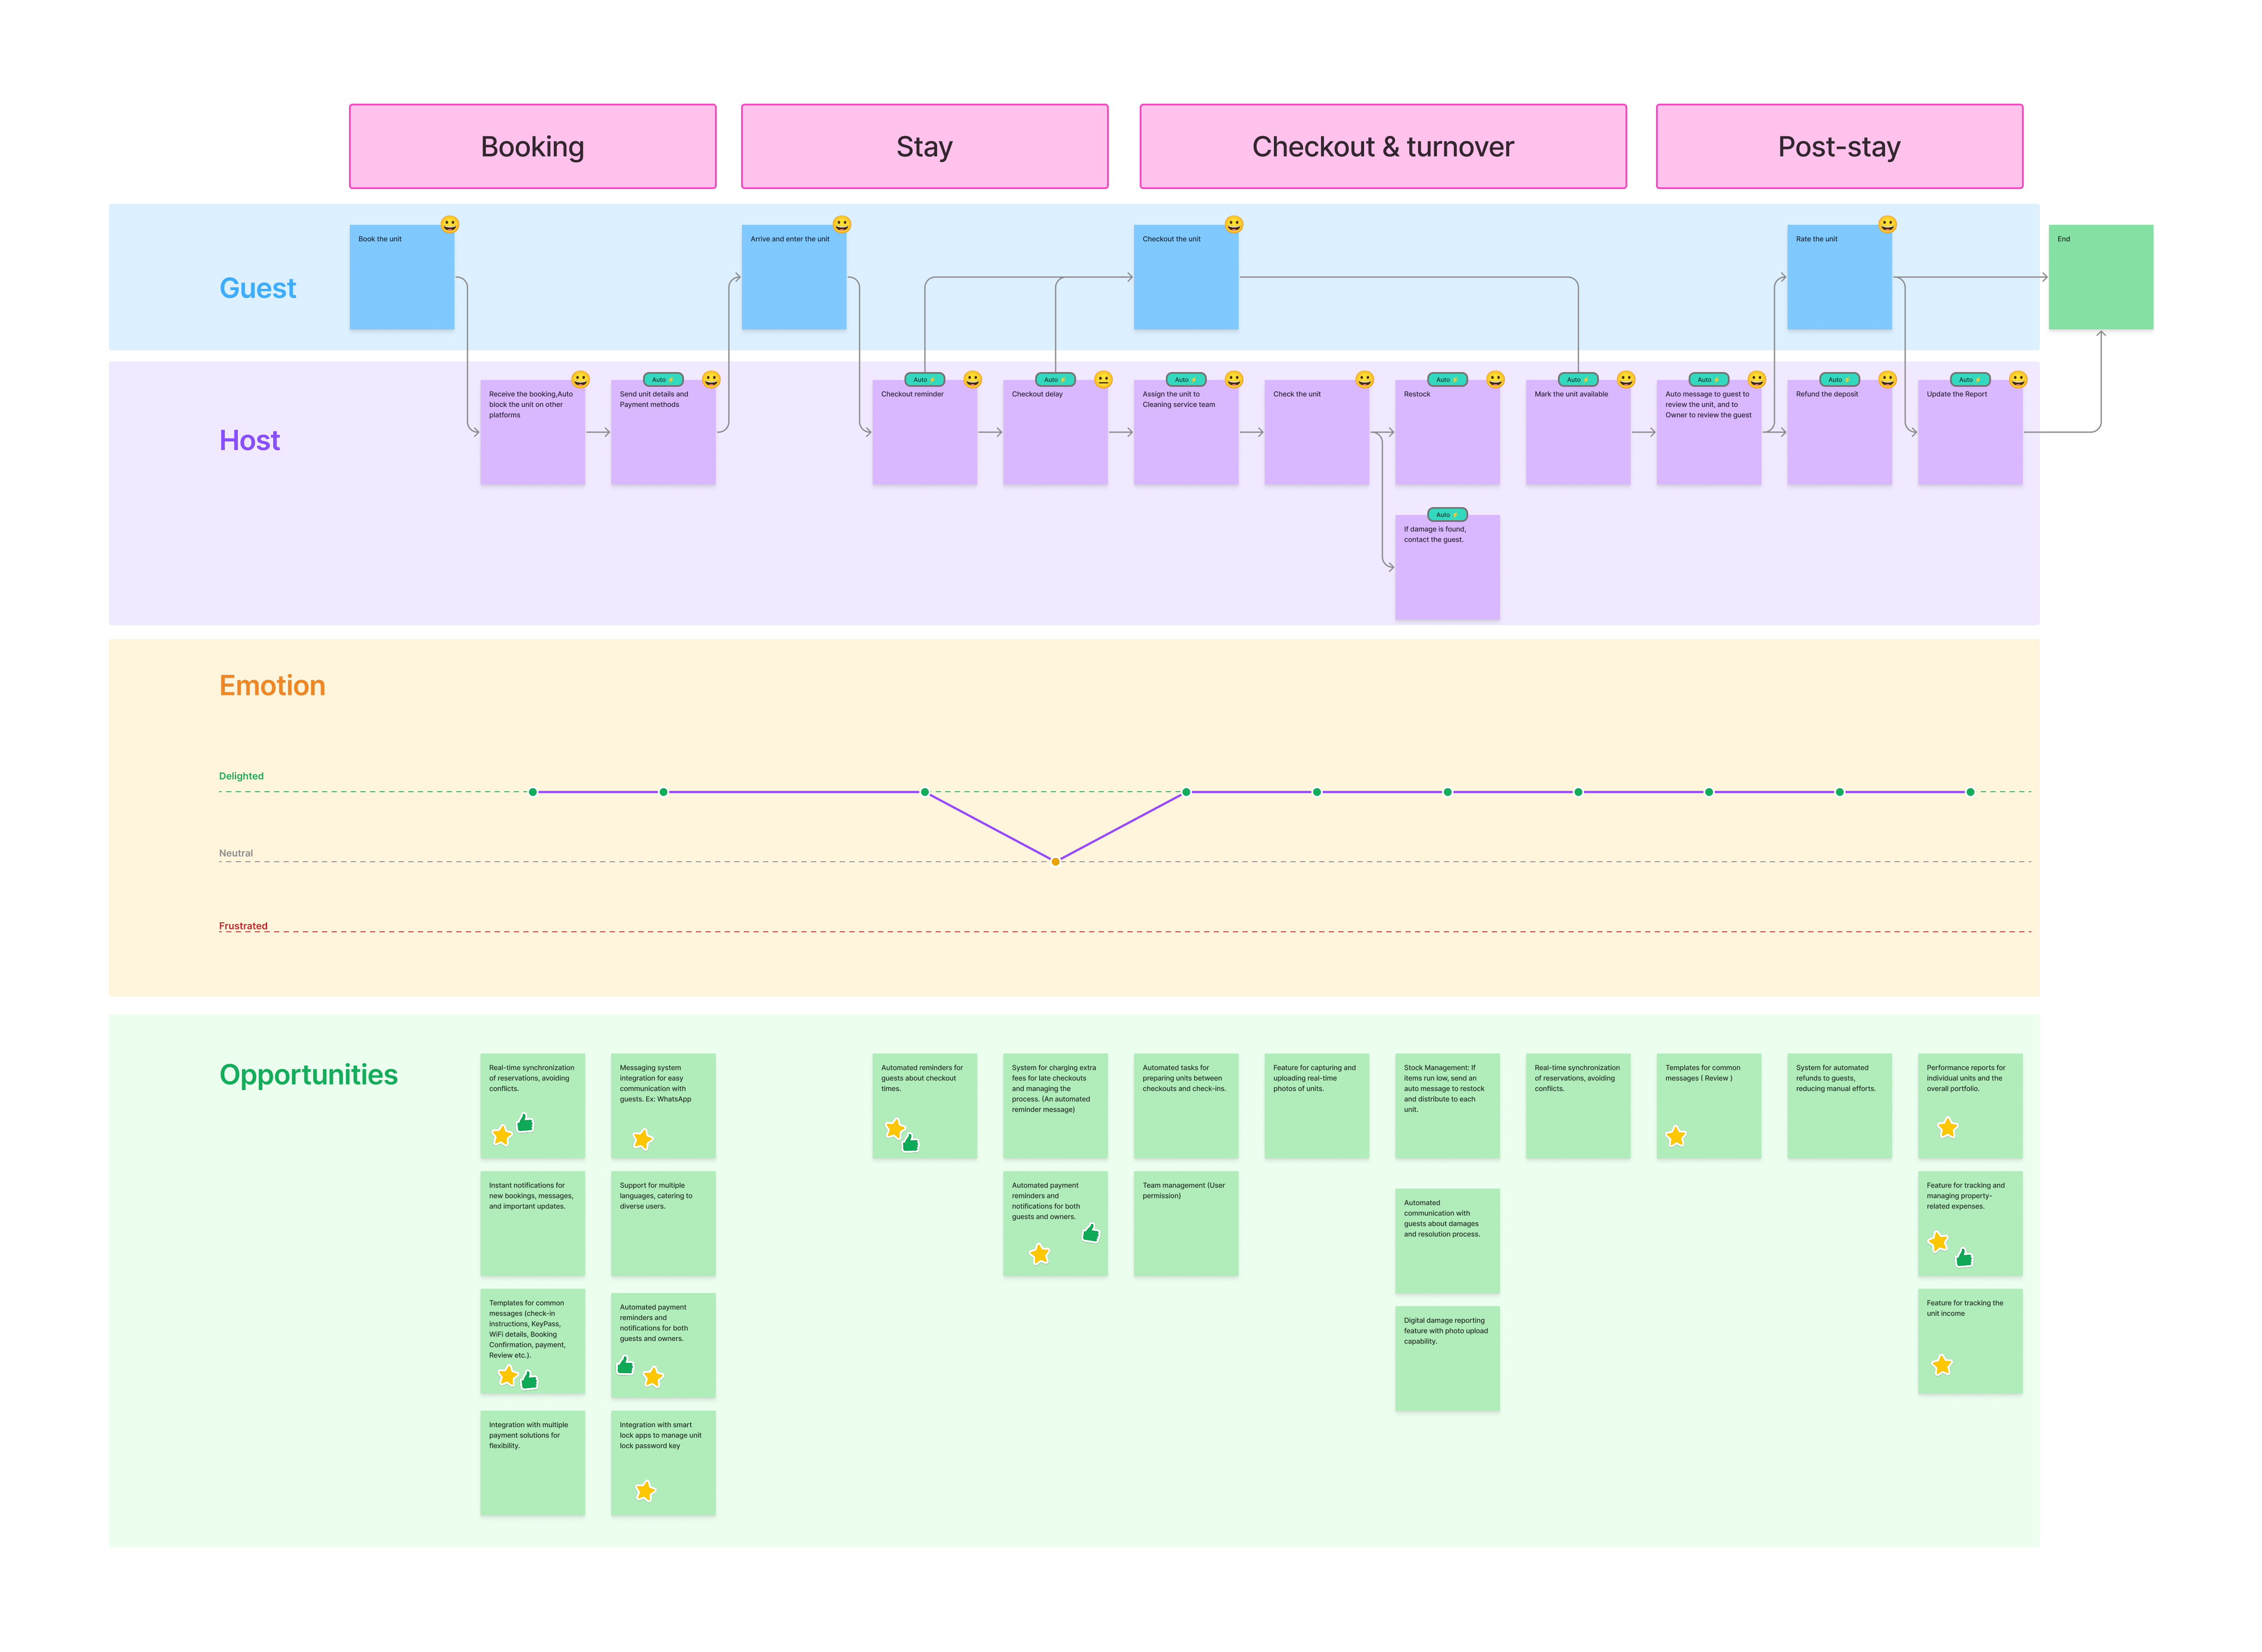Screen dimensions: 2262x1652
Task: Click the neutral face emoji on Checkout delay note
Action: (x=1103, y=379)
